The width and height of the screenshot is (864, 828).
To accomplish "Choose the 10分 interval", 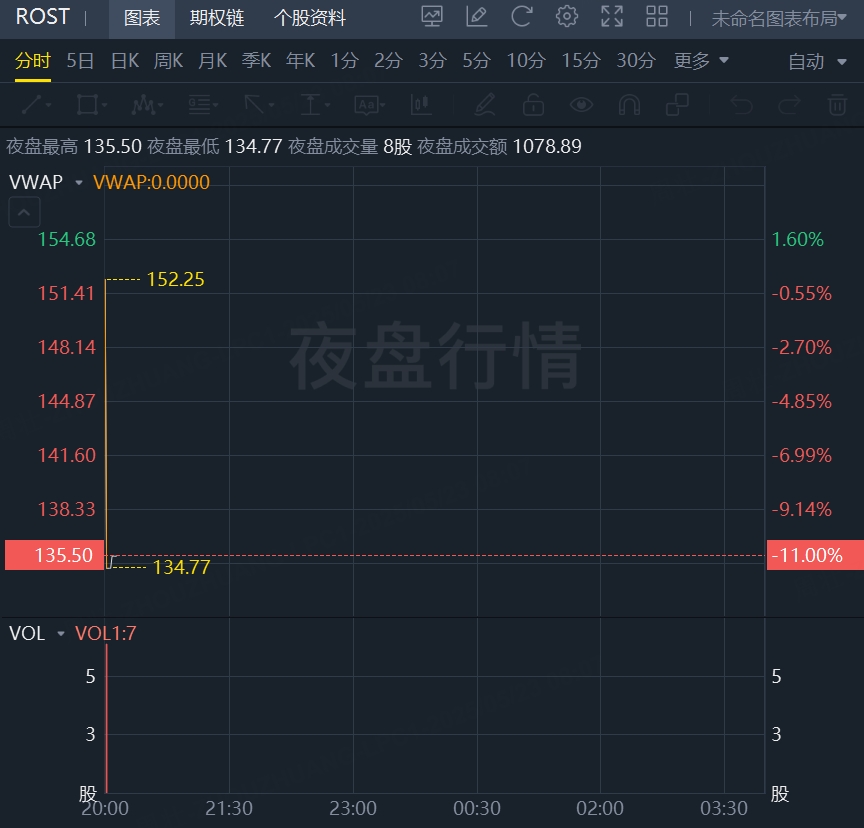I will (526, 60).
